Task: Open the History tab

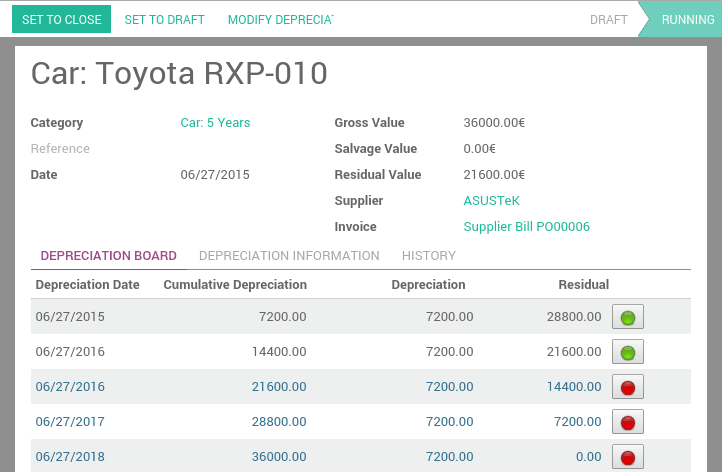Action: pos(428,256)
